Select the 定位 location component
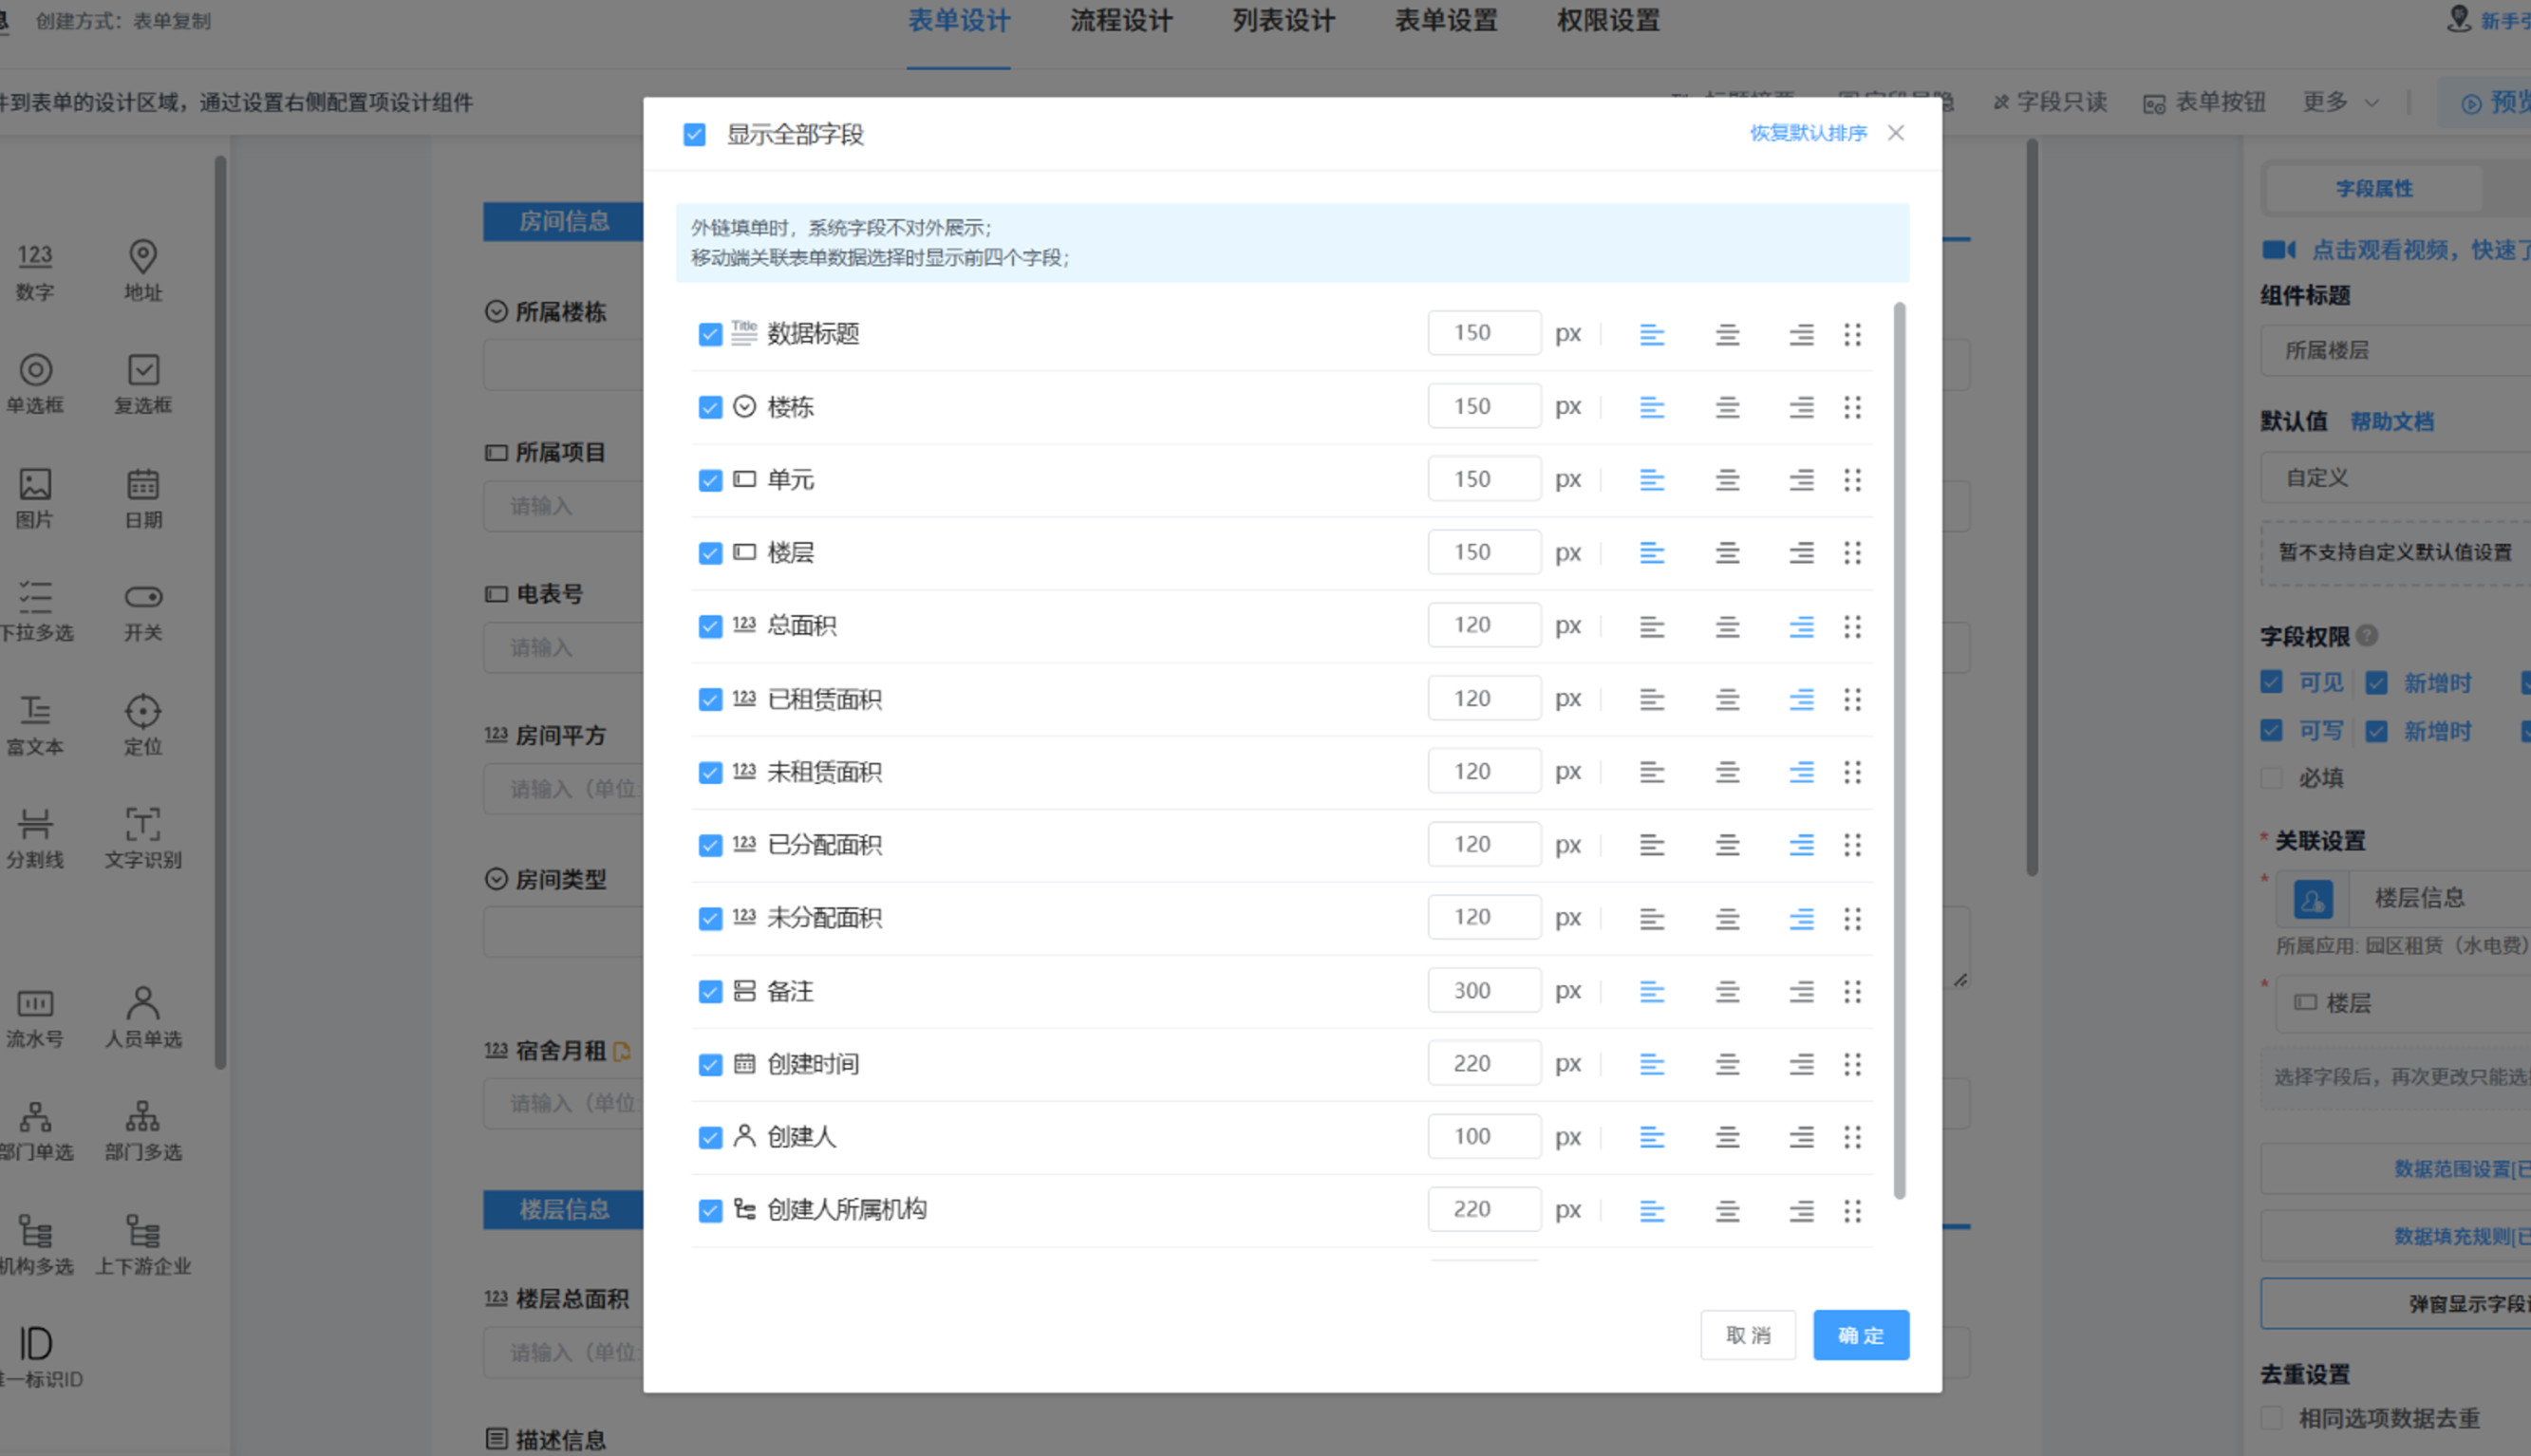 [143, 726]
